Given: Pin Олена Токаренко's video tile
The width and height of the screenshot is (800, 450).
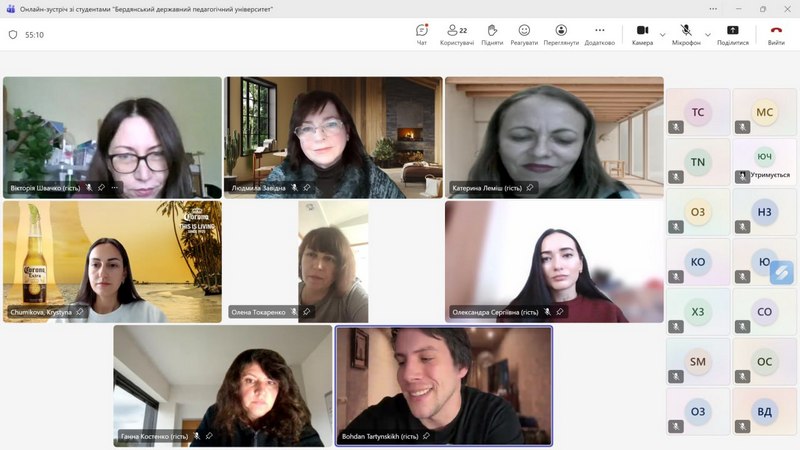Looking at the screenshot, I should click(306, 312).
